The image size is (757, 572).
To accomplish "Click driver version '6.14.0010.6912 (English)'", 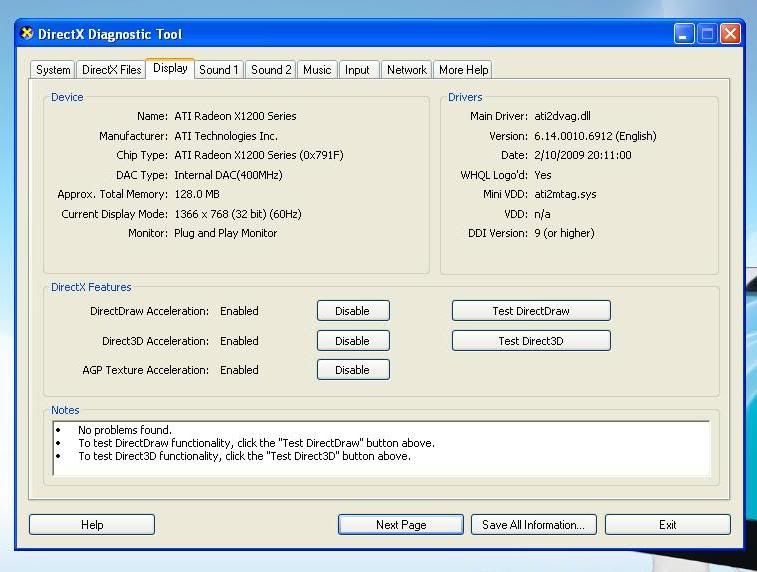I will tap(595, 136).
